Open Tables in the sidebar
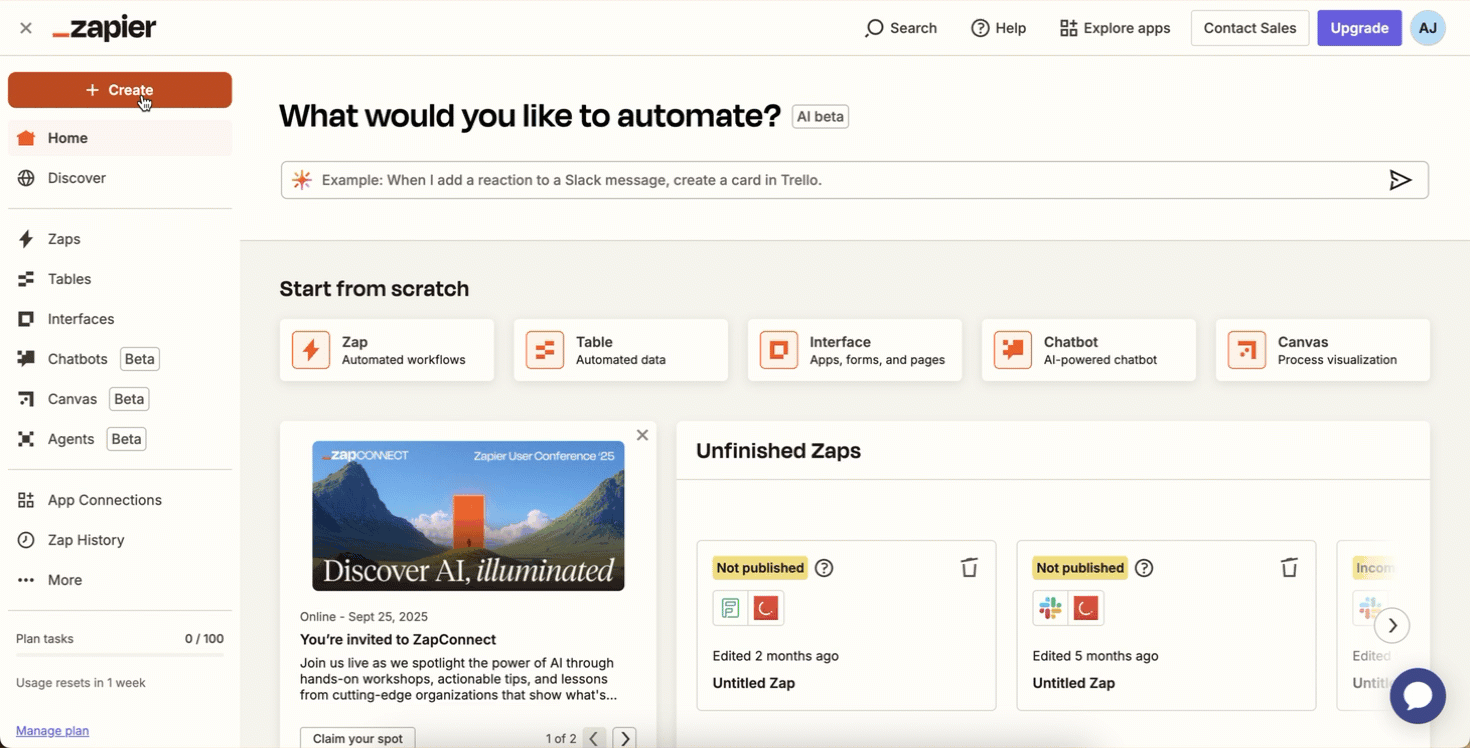 (x=120, y=279)
